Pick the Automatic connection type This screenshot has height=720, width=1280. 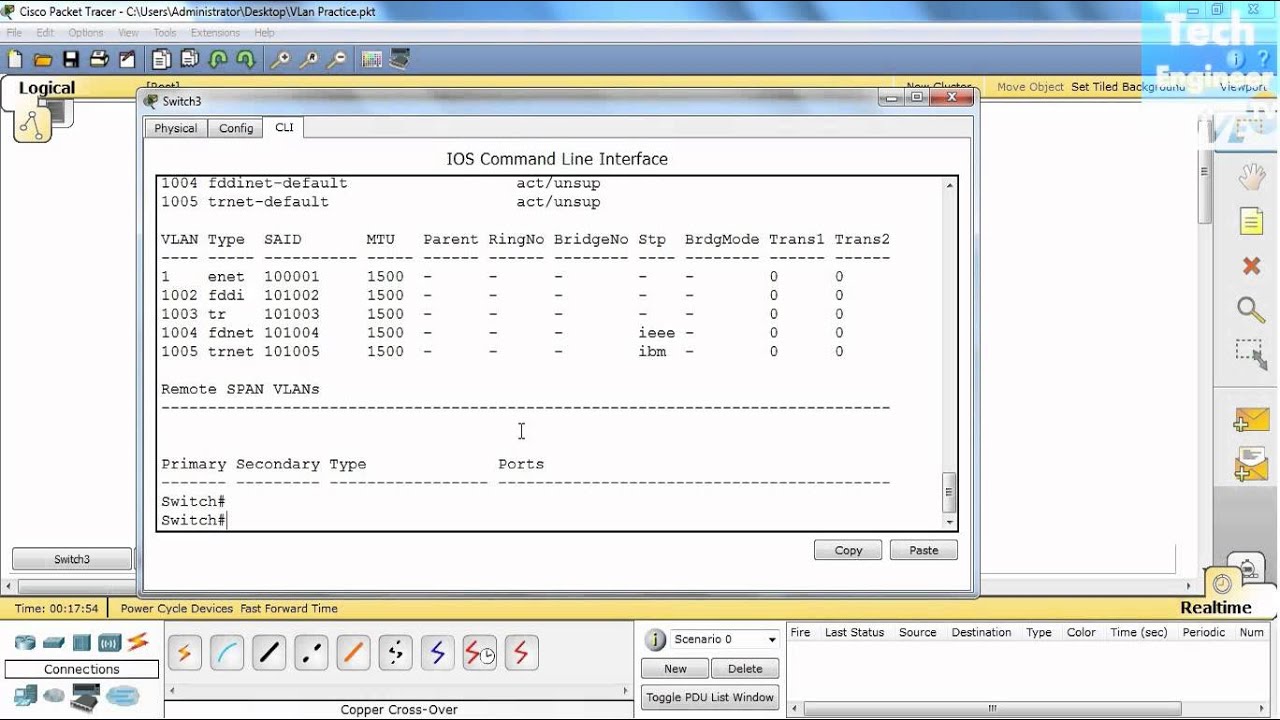click(x=185, y=653)
